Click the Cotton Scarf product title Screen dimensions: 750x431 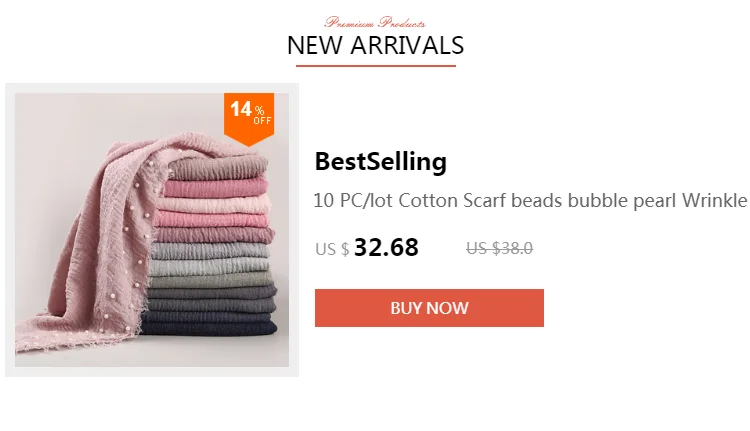point(531,201)
